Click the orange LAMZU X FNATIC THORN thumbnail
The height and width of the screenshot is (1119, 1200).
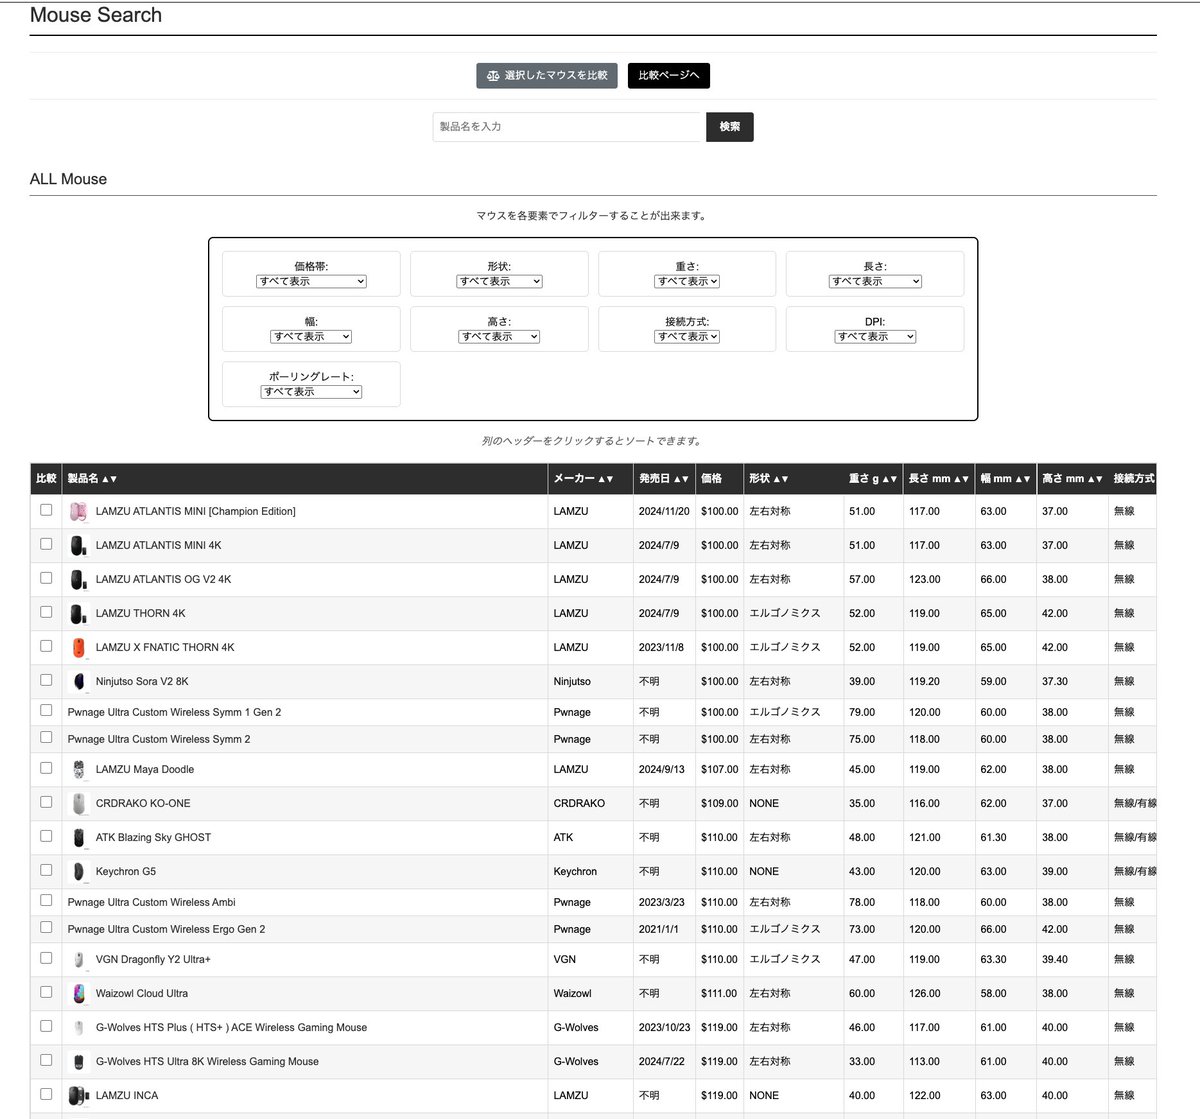(x=78, y=648)
